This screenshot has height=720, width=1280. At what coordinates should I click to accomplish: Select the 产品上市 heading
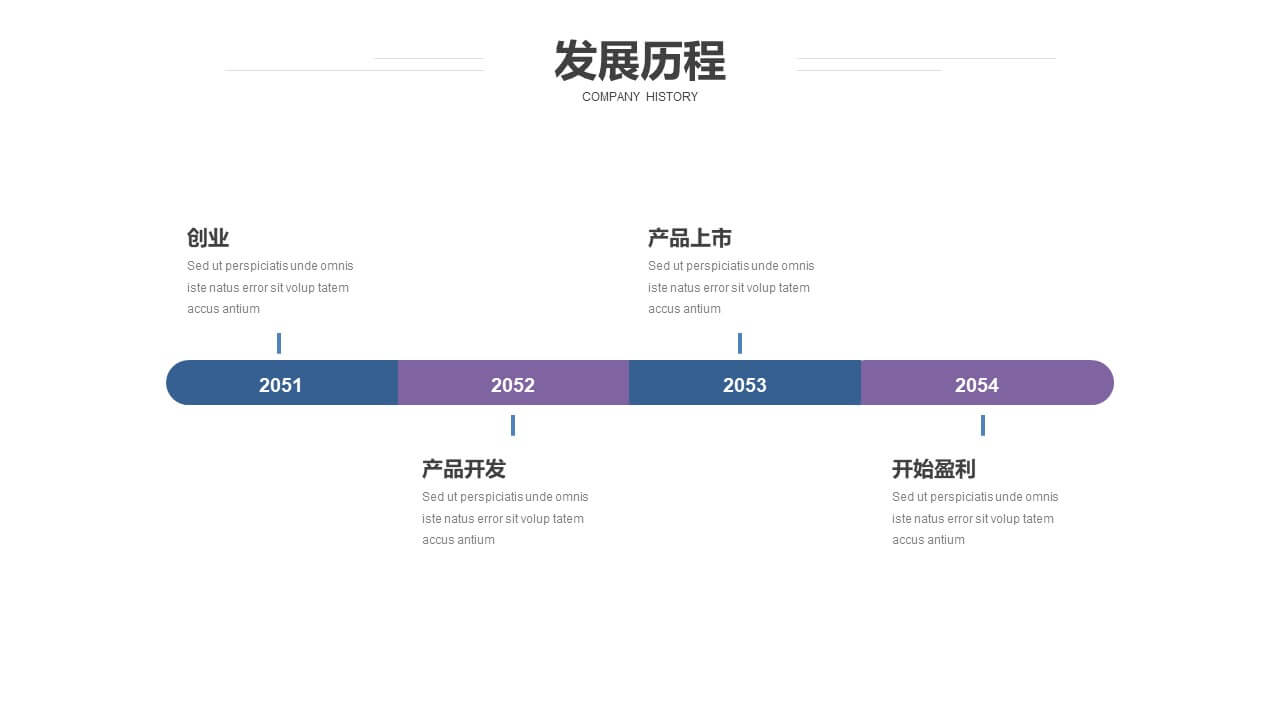click(x=690, y=238)
